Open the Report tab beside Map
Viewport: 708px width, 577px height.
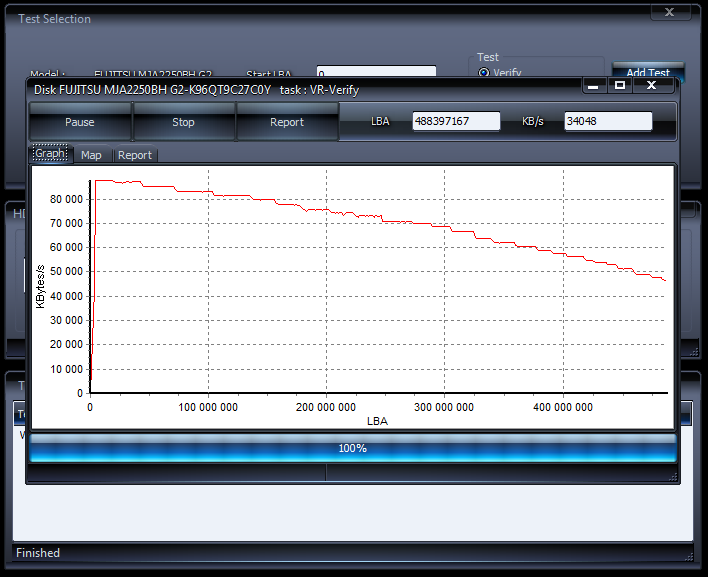[135, 155]
